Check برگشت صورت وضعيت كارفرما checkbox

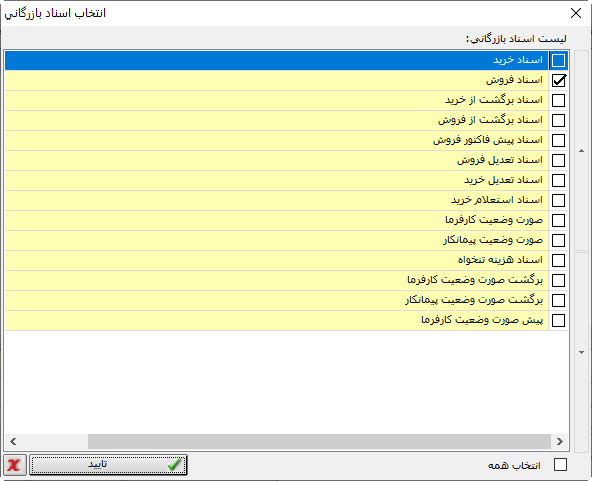click(558, 281)
